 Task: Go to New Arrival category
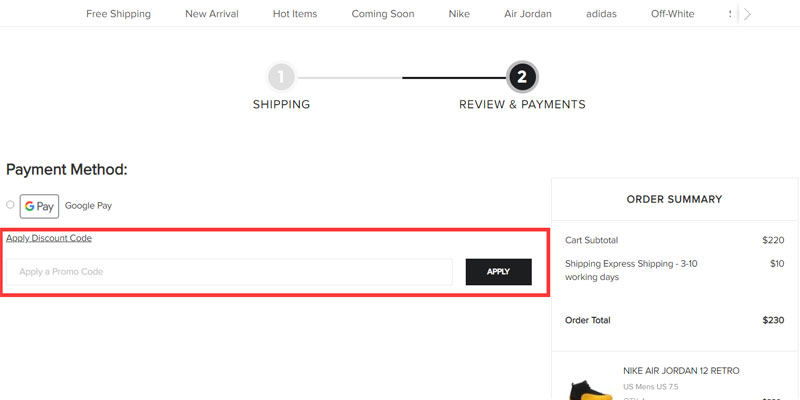(211, 15)
